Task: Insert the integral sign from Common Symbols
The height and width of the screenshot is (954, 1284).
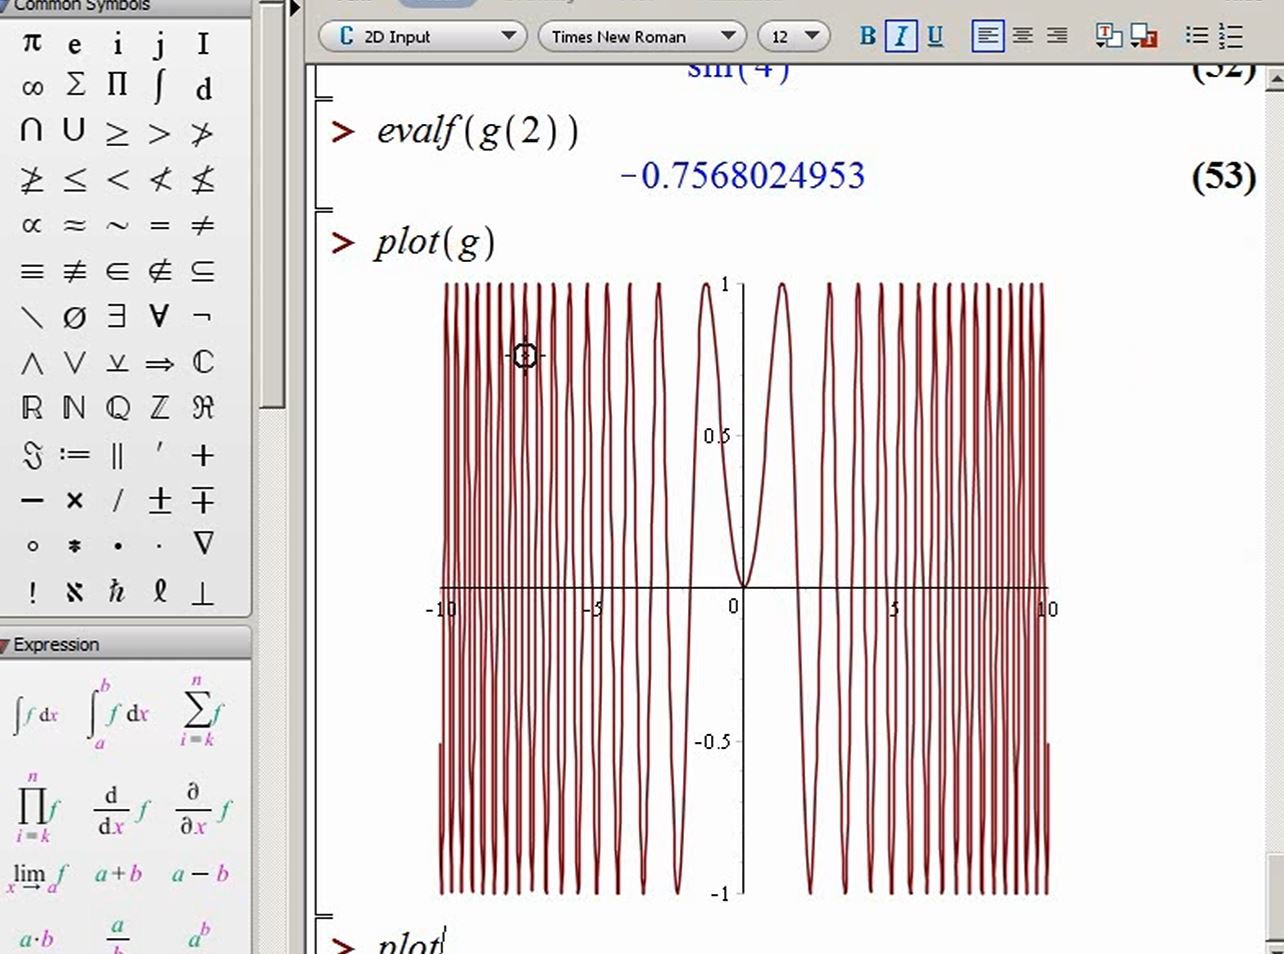Action: click(x=159, y=87)
